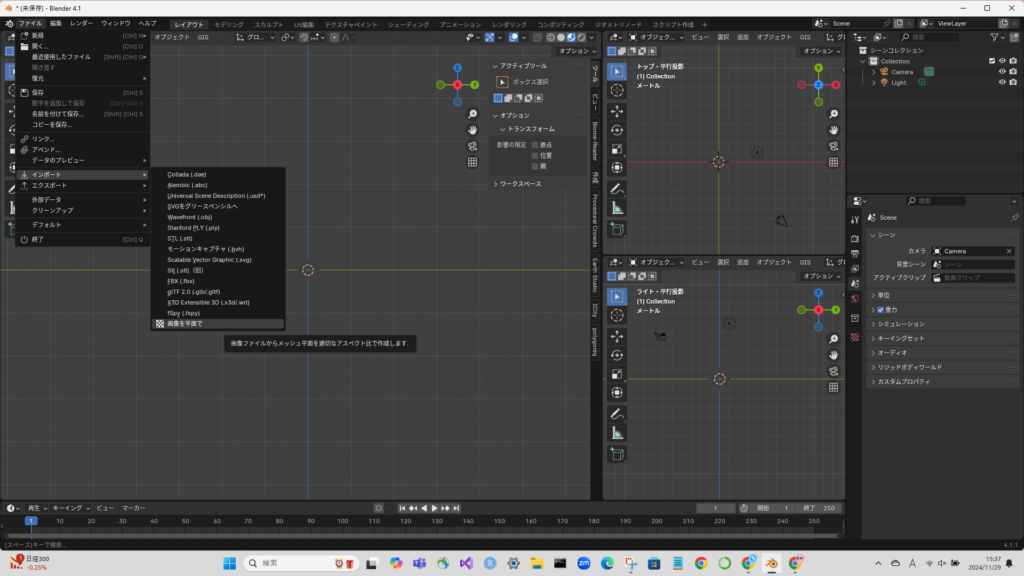
Task: Toggle the 重力 (Gravity) checkbox
Action: 880,310
